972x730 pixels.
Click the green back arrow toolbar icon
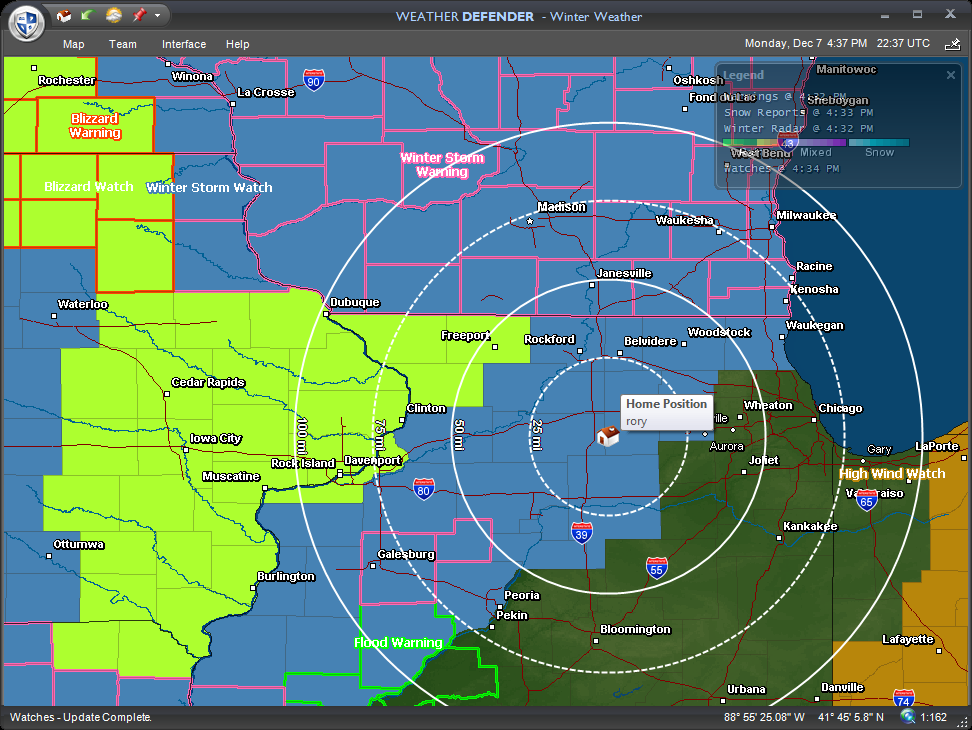pyautogui.click(x=87, y=15)
